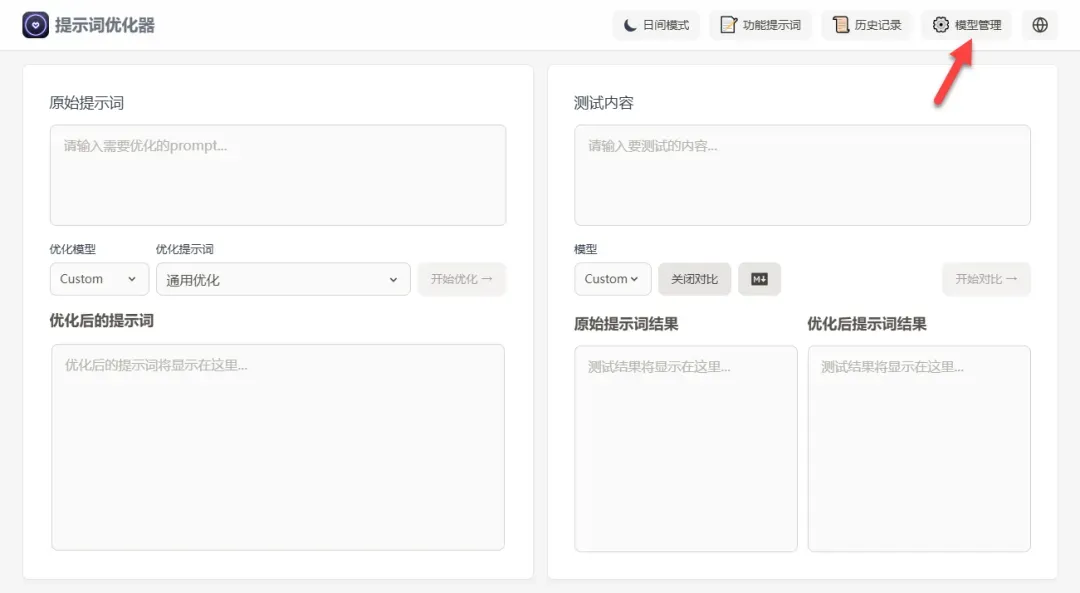The image size is (1080, 593).
Task: Click the 原始提示词 heading text
Action: (87, 103)
